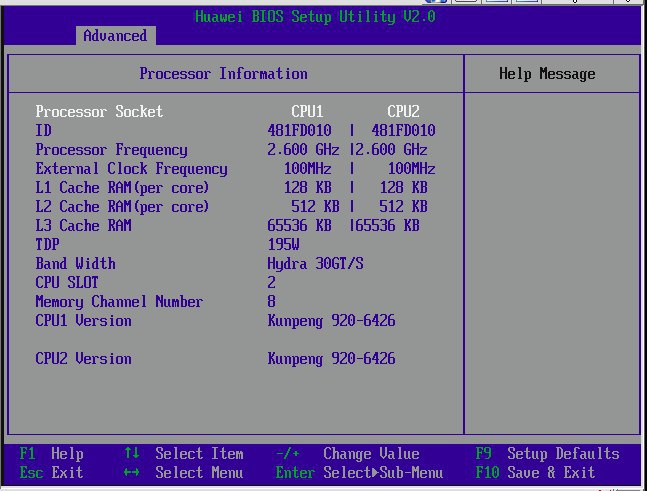Click the Huawei BIOS Setup Utility title

(315, 17)
